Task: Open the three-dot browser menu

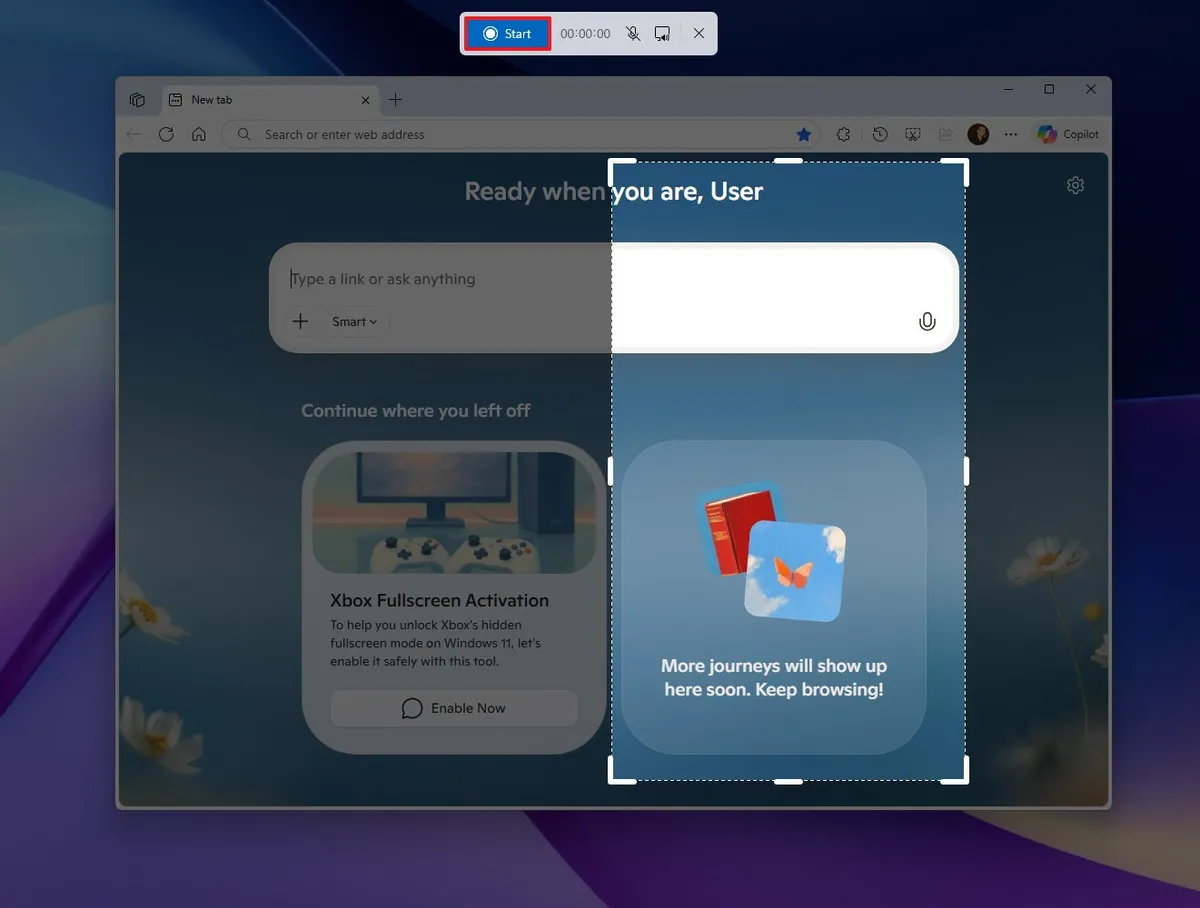Action: point(1011,133)
